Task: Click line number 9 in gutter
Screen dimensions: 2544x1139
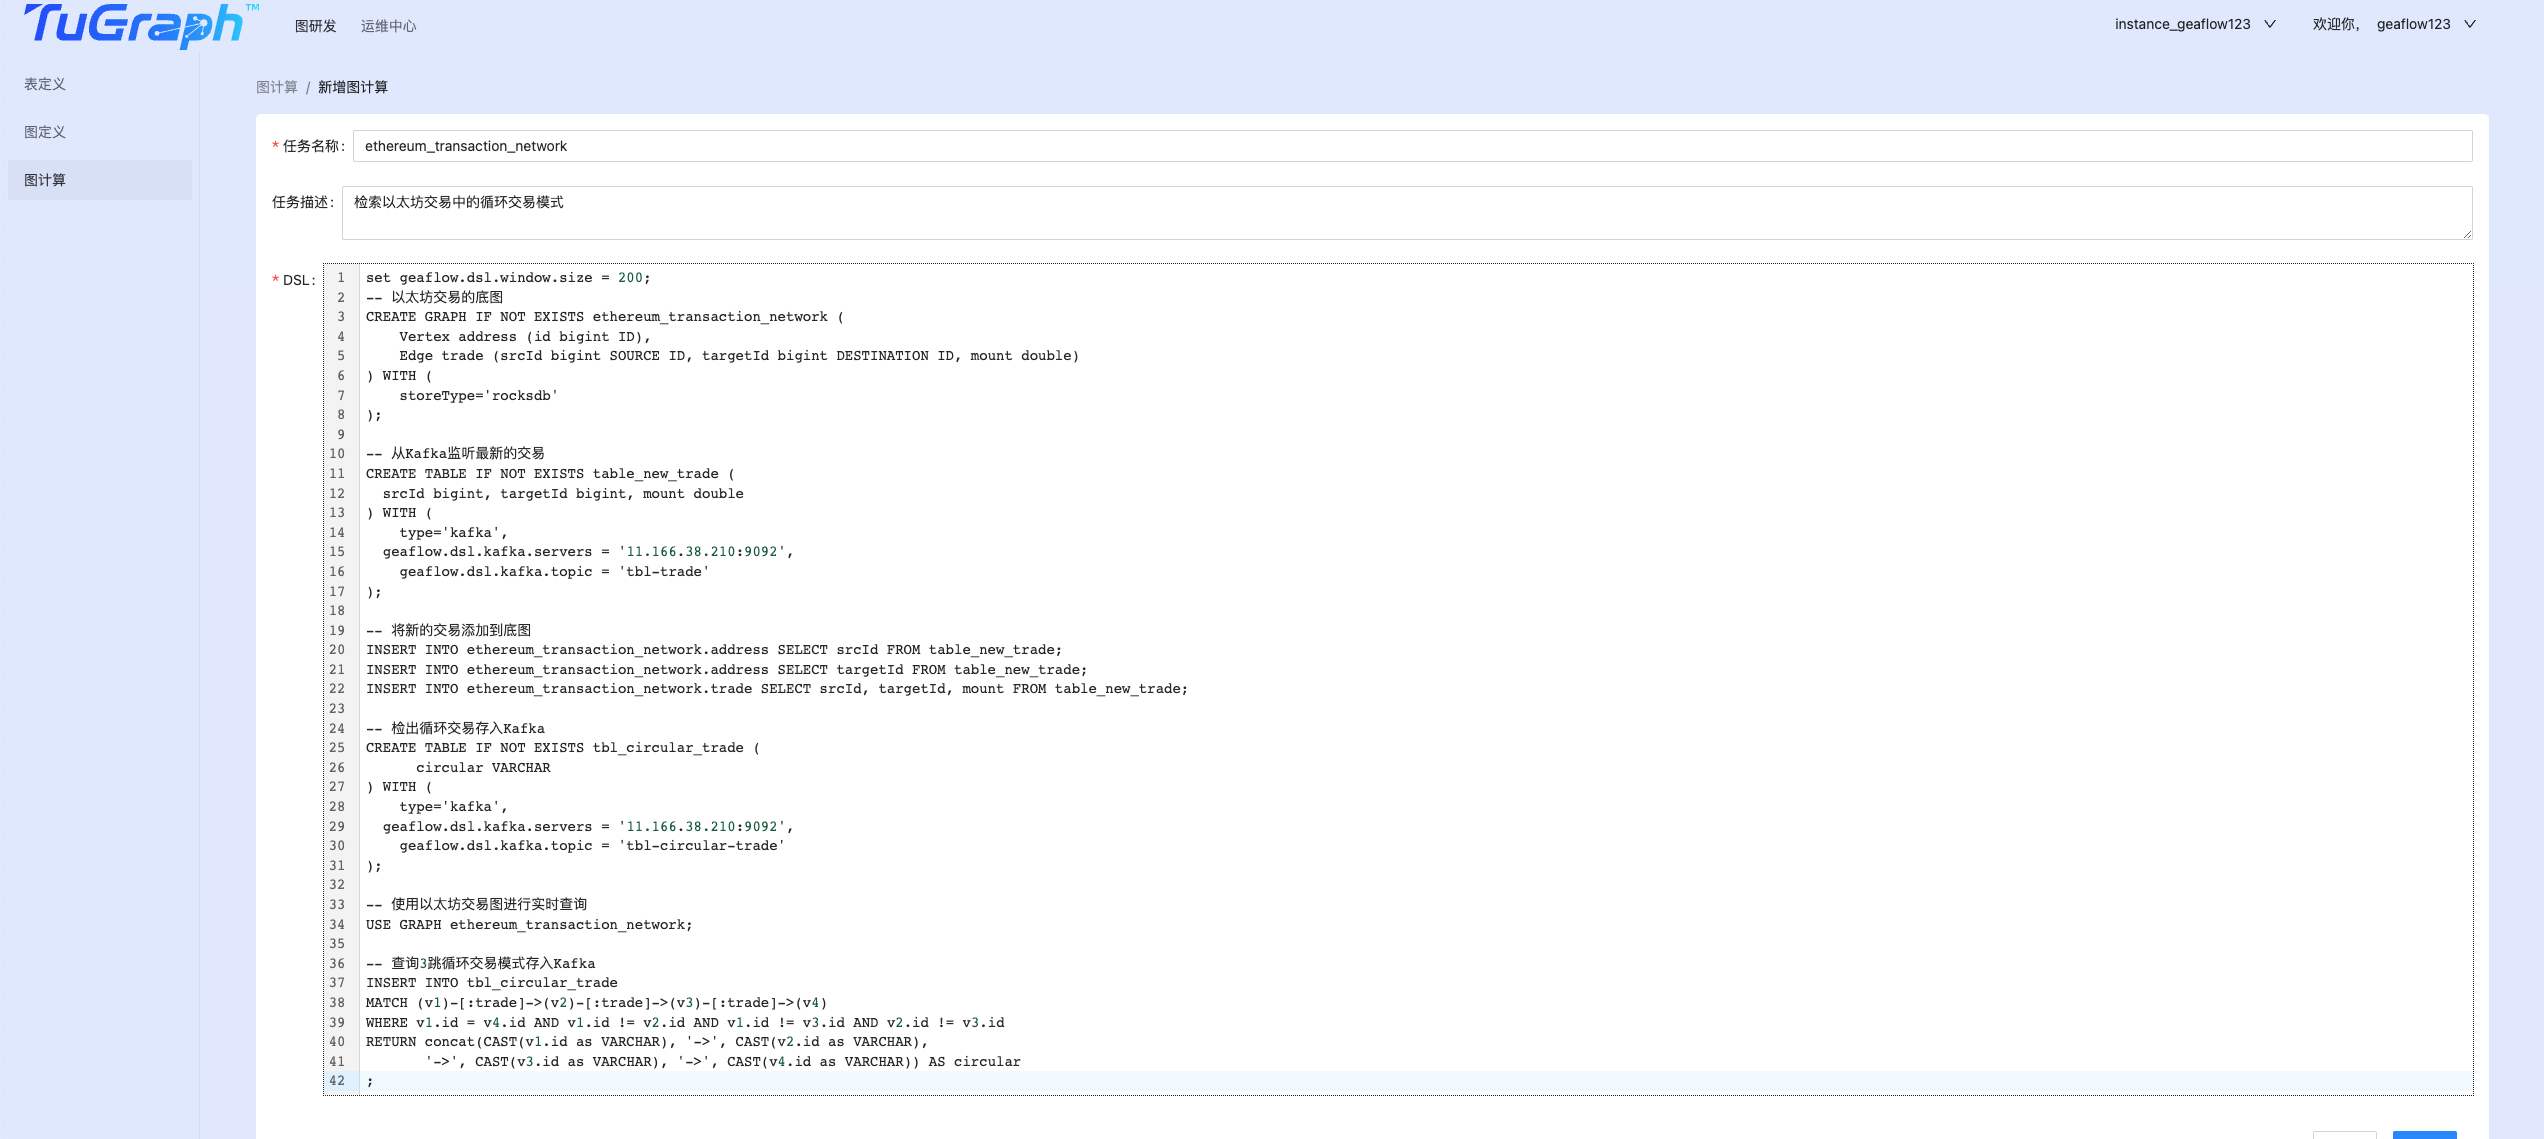Action: (341, 435)
